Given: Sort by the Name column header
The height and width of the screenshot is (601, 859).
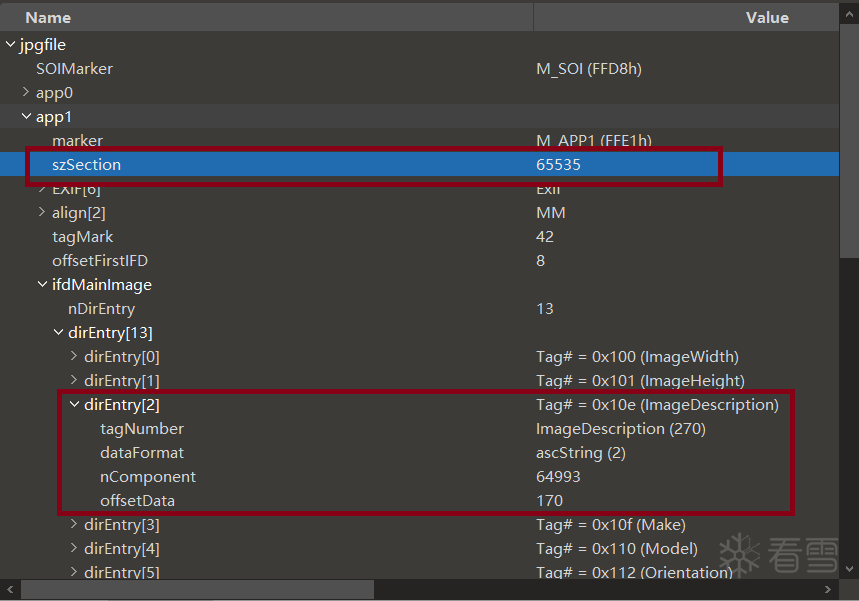Looking at the screenshot, I should [x=48, y=17].
